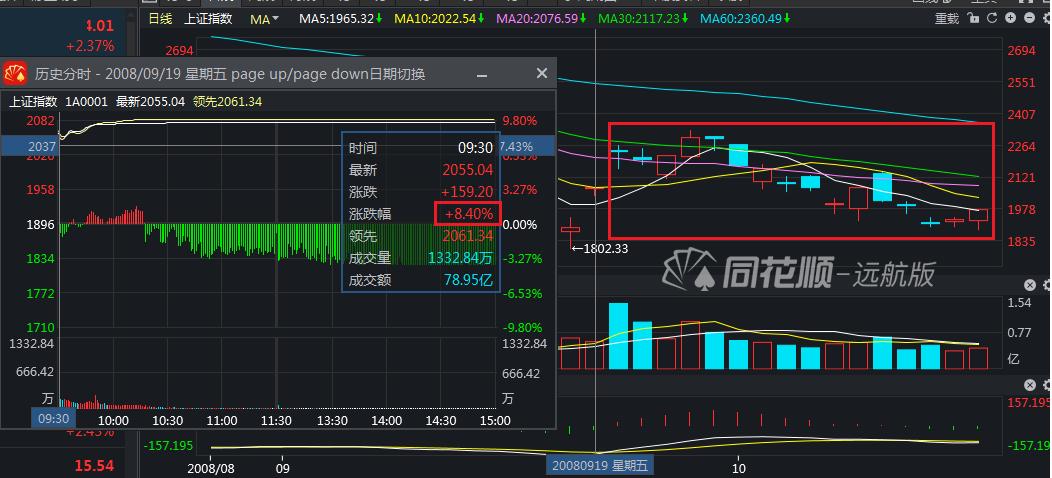Click MA30:2117.23 indicator value

pyautogui.click(x=644, y=19)
